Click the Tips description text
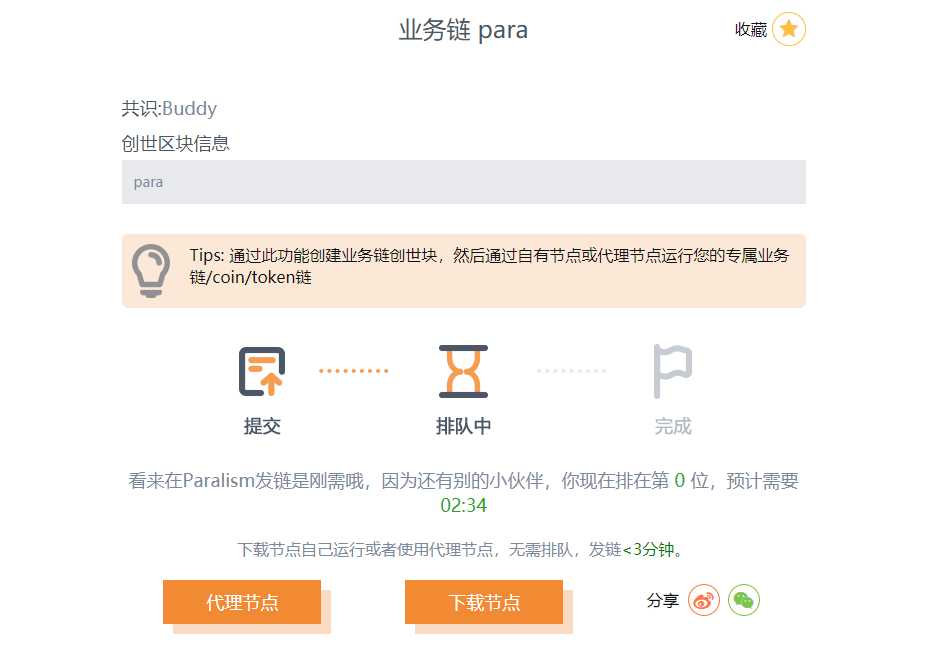The image size is (931, 667). (489, 266)
